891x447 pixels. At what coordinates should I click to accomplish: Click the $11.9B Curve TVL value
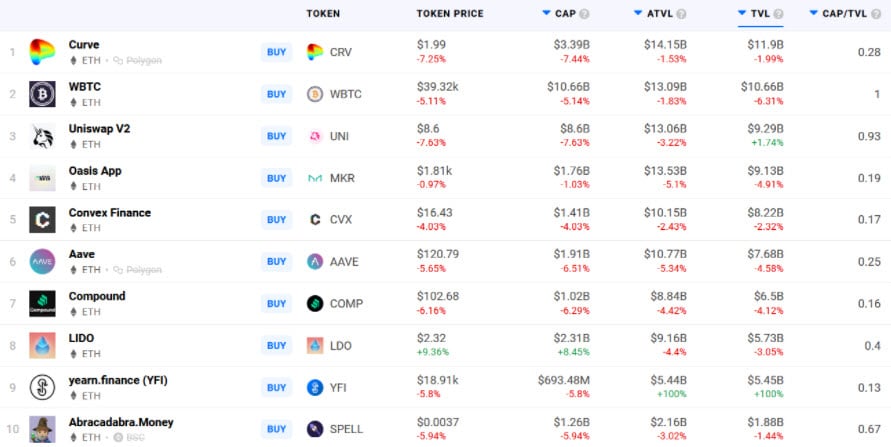coord(765,45)
